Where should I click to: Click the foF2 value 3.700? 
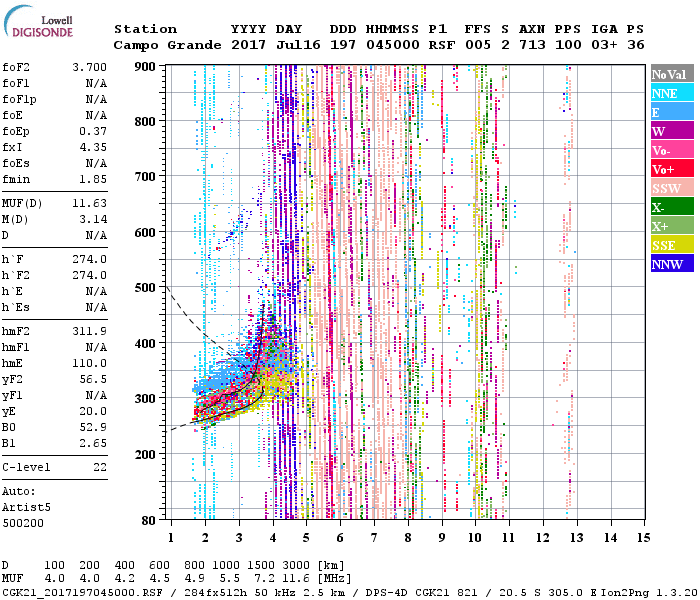click(89, 66)
